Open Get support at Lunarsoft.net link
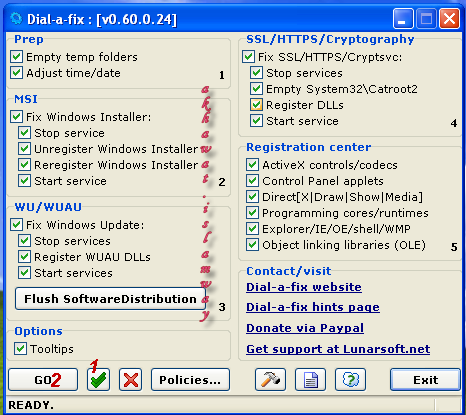 click(338, 349)
